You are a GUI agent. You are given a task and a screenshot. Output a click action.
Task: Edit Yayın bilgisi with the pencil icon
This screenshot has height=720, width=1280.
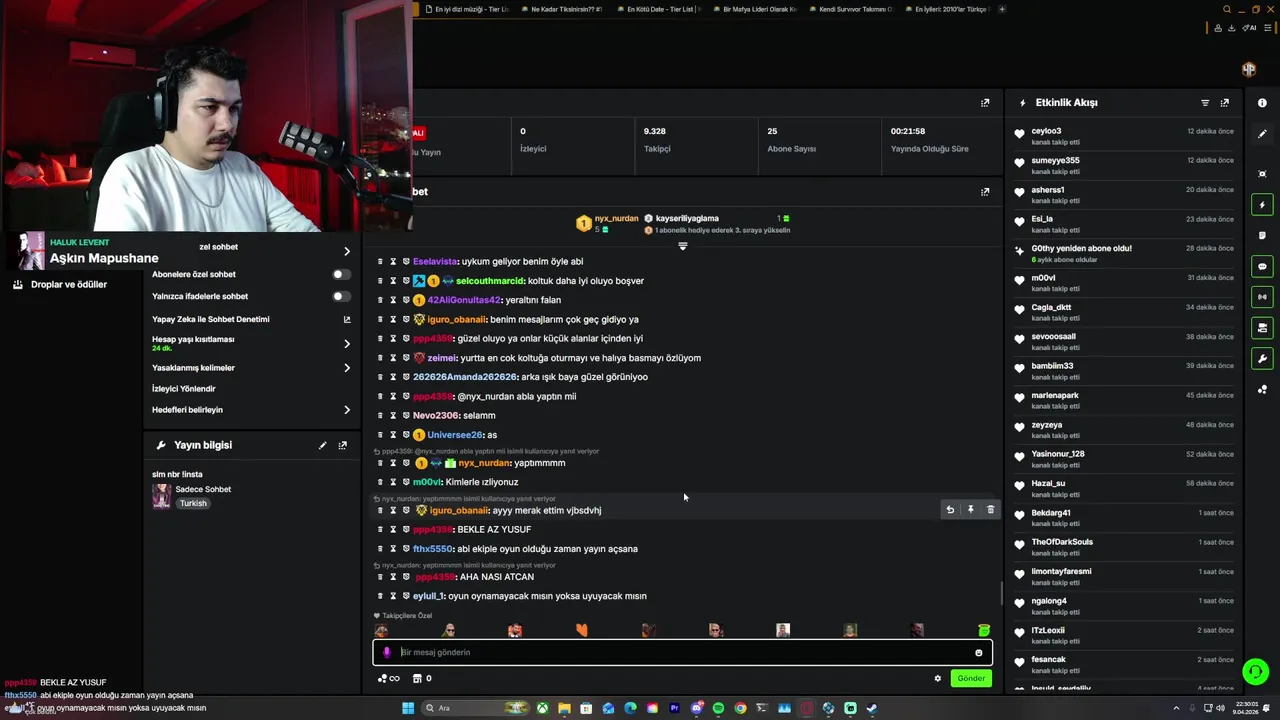pyautogui.click(x=322, y=446)
